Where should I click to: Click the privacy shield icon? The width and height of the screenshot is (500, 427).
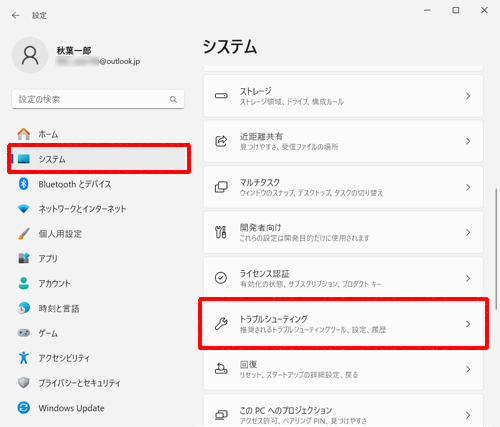(24, 383)
